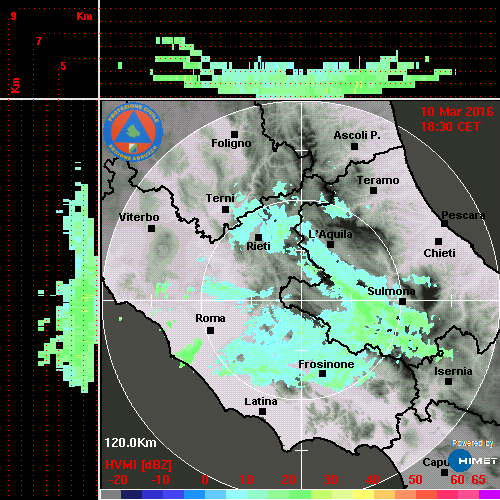Click the Viterbo city marker square
The image size is (500, 500).
(x=151, y=229)
